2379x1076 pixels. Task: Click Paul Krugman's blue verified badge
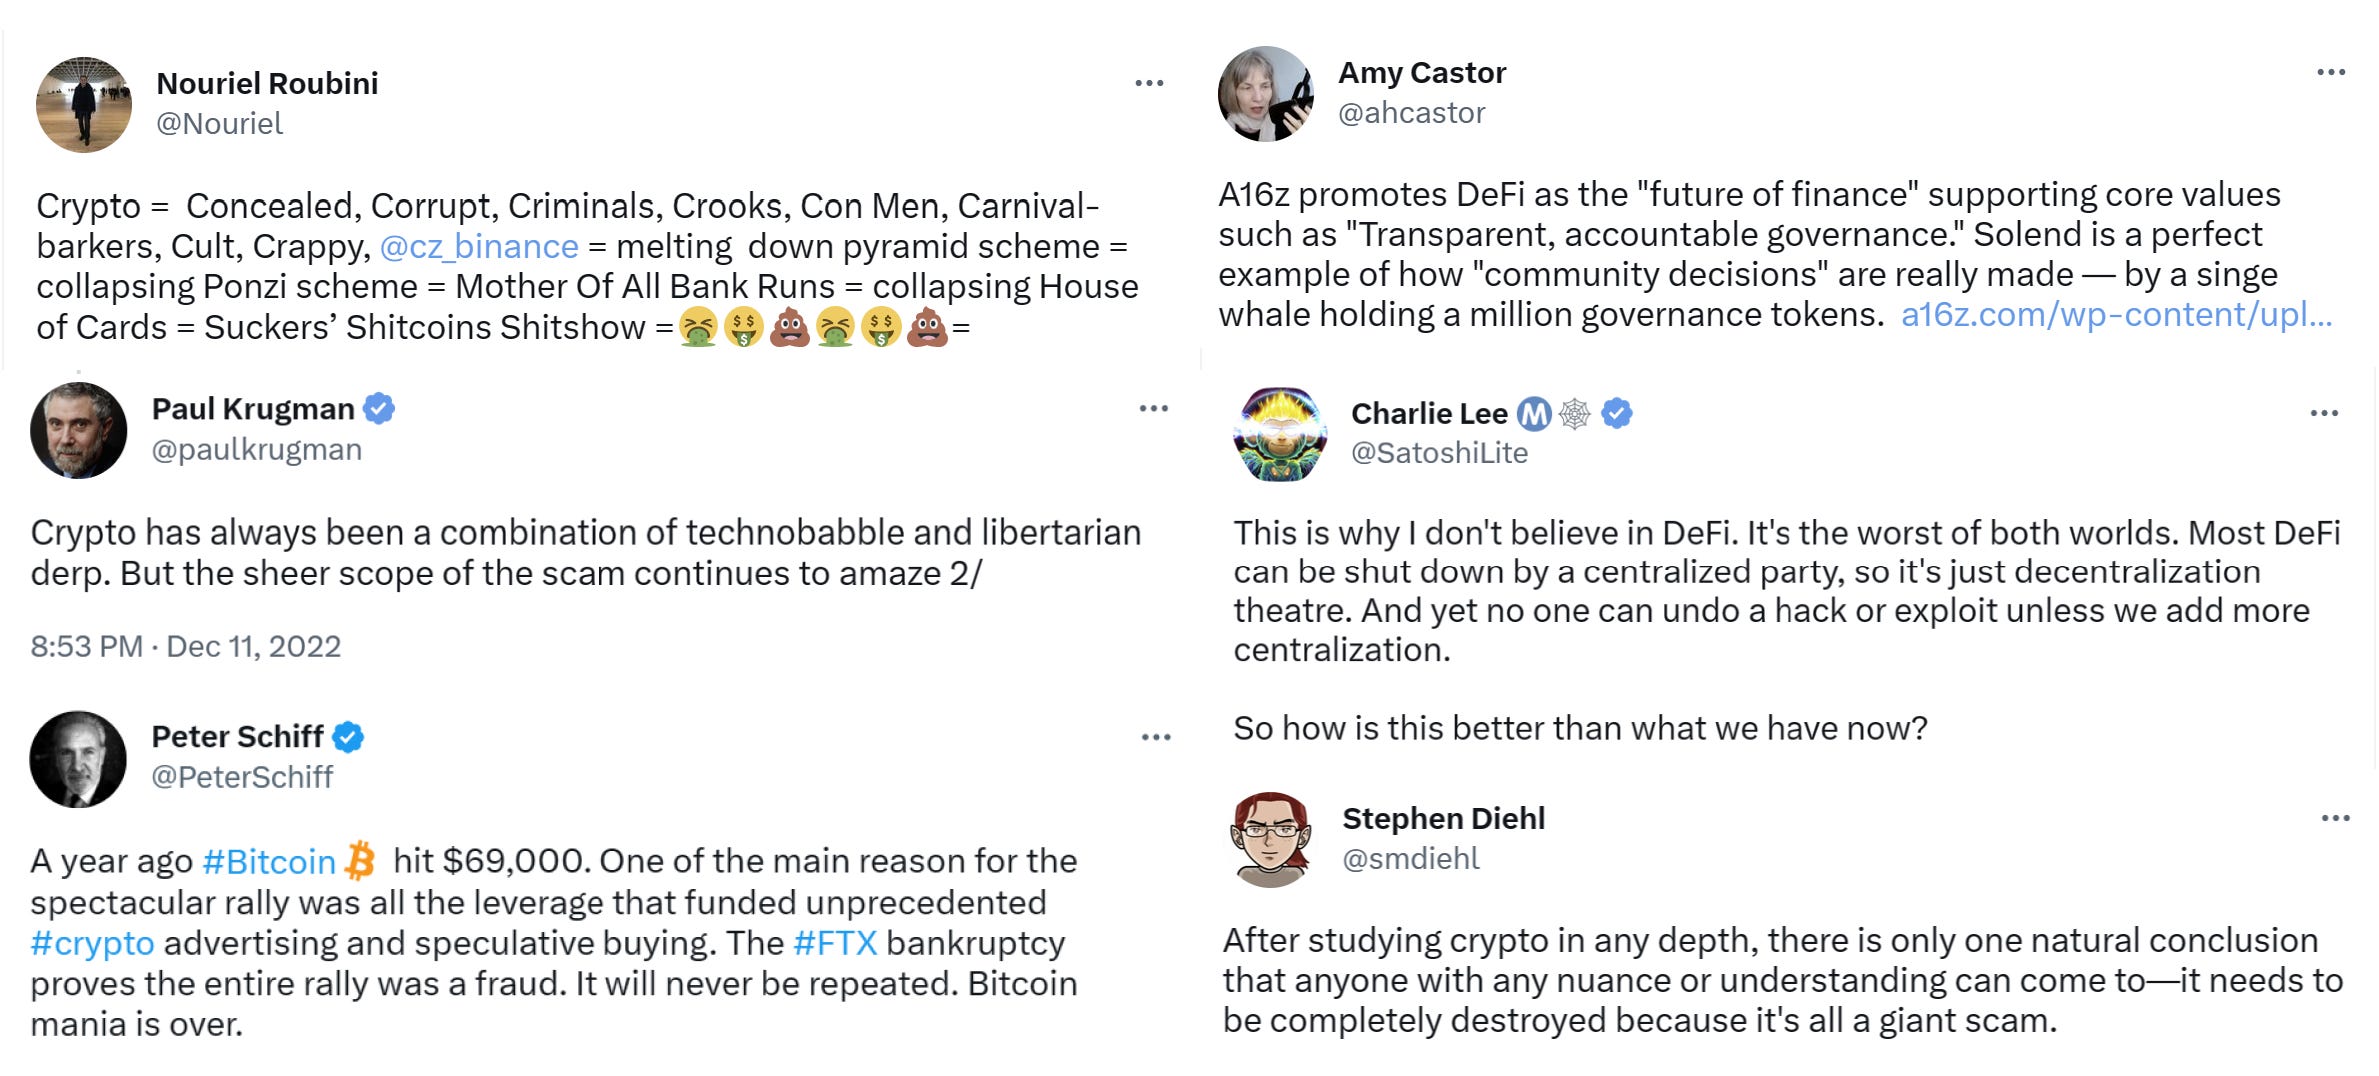click(378, 407)
